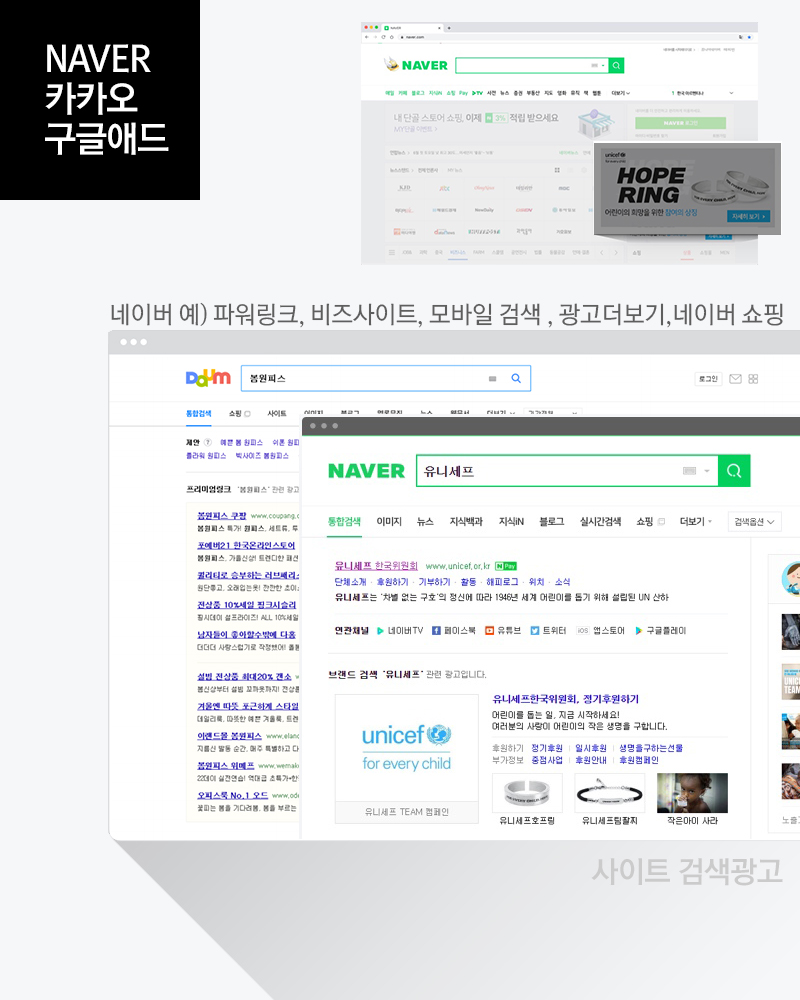Open the 실시간검색 tab

(600, 521)
